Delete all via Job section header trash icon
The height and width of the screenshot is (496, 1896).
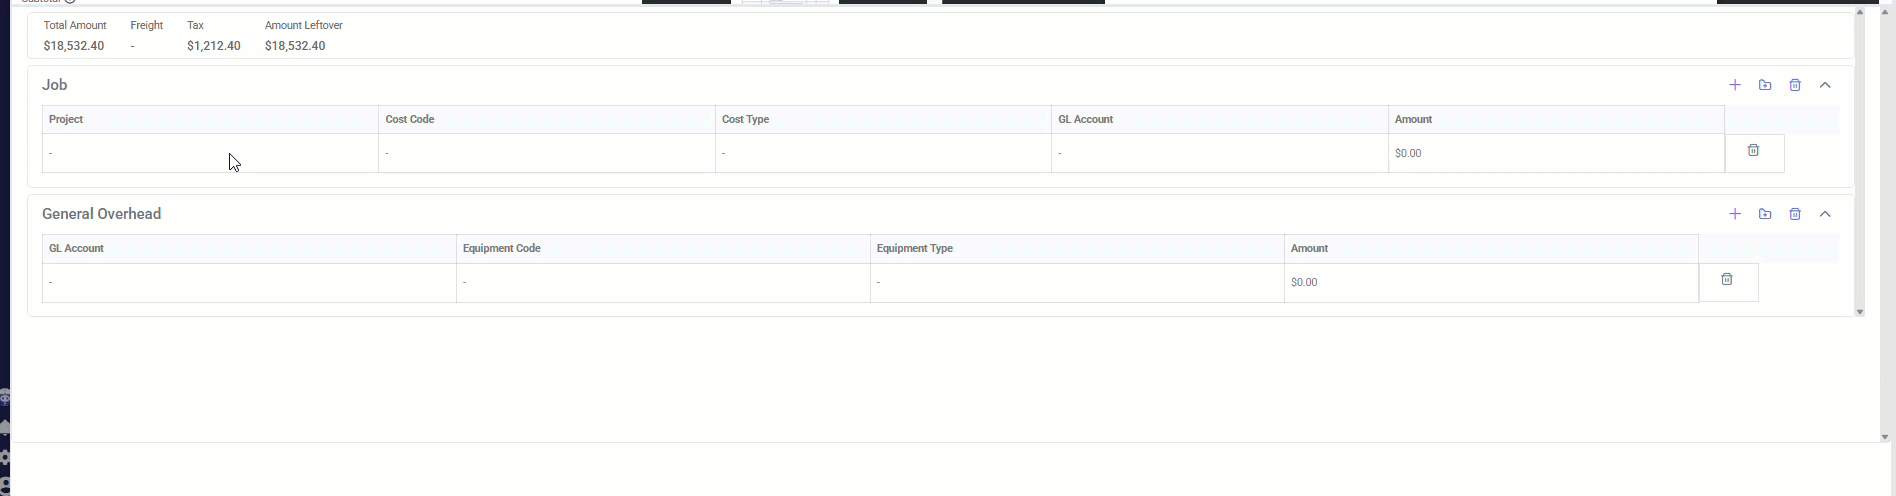point(1795,85)
